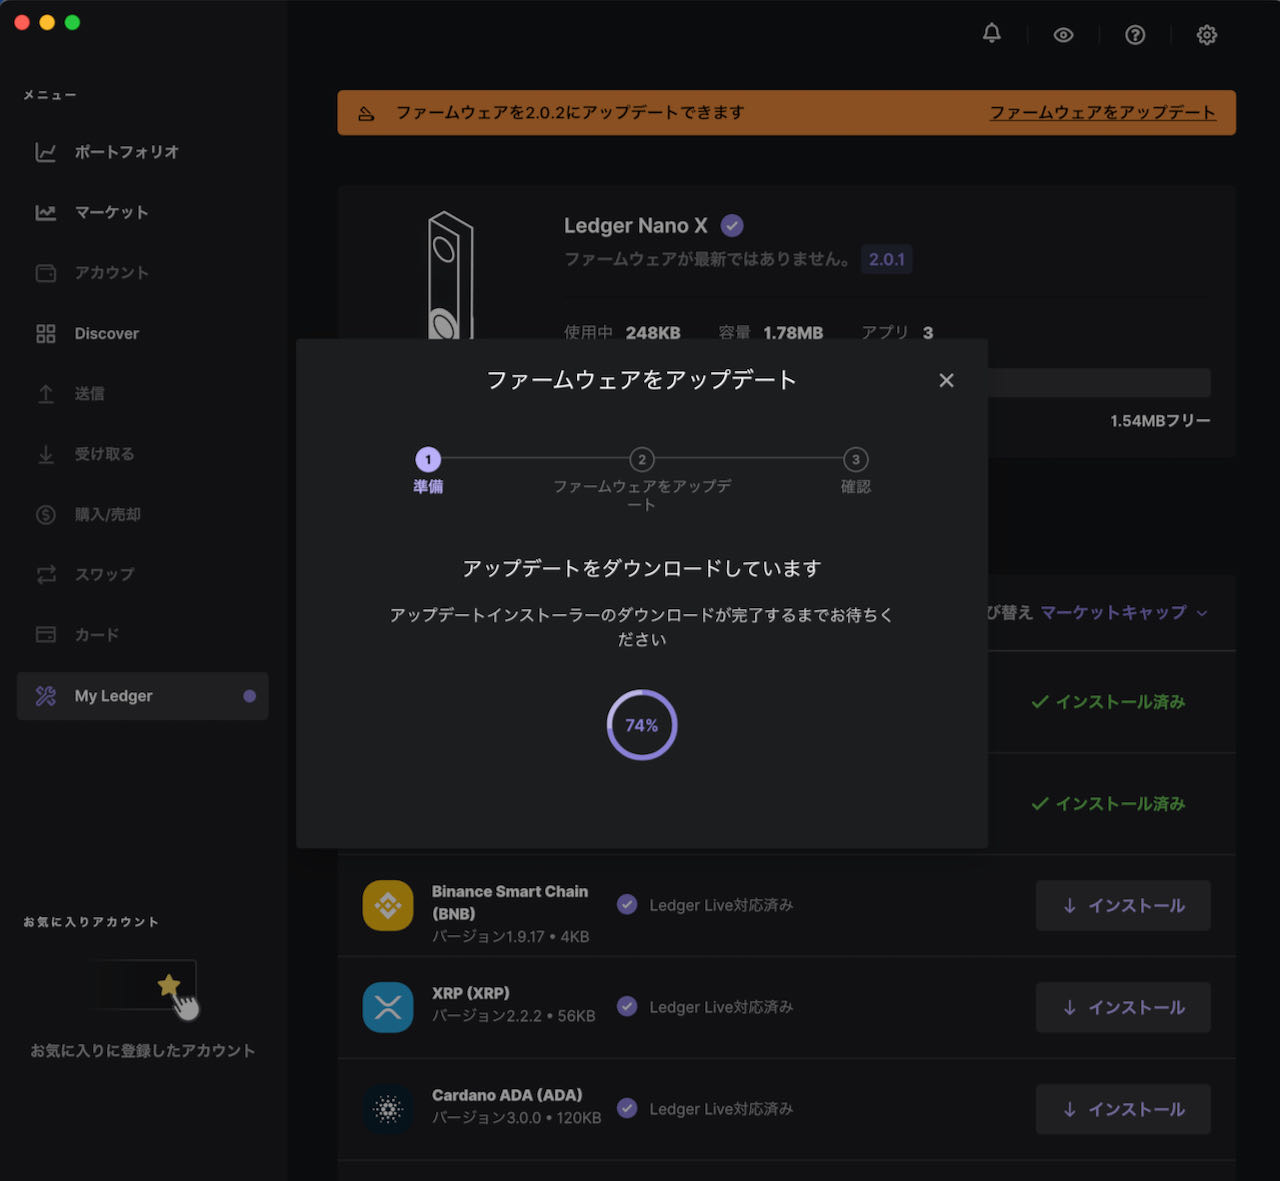
Task: Open the settings gear icon
Action: 1207,35
